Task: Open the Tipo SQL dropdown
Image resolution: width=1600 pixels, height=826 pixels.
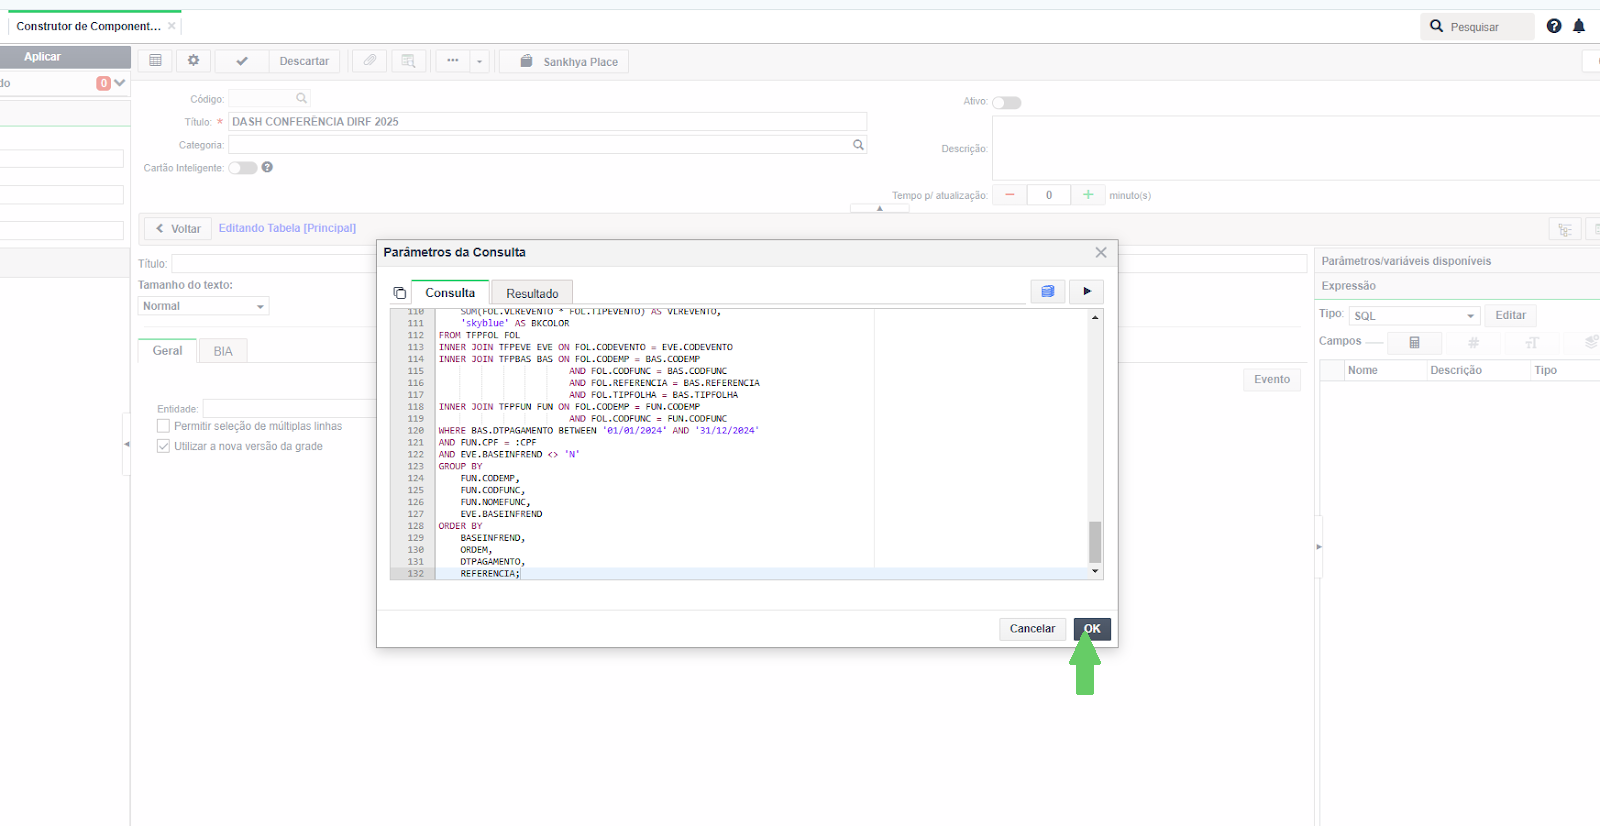Action: tap(1414, 315)
